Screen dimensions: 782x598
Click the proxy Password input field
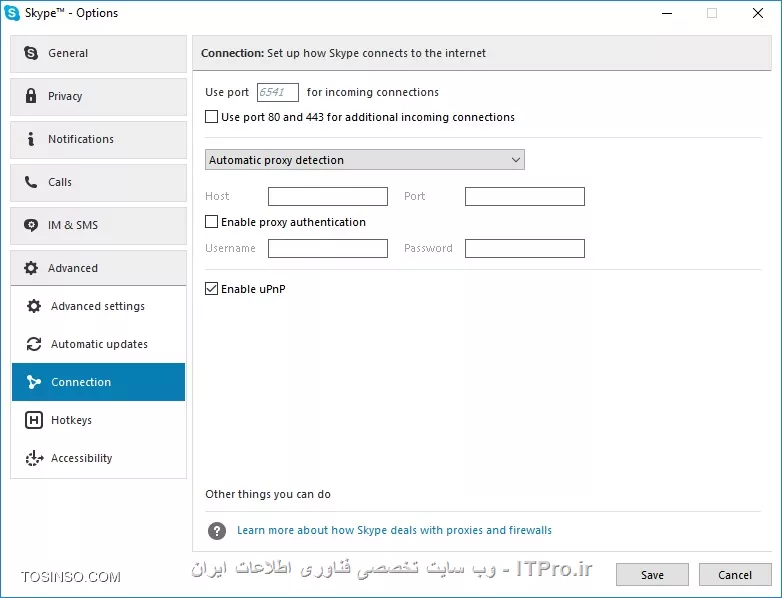(525, 248)
